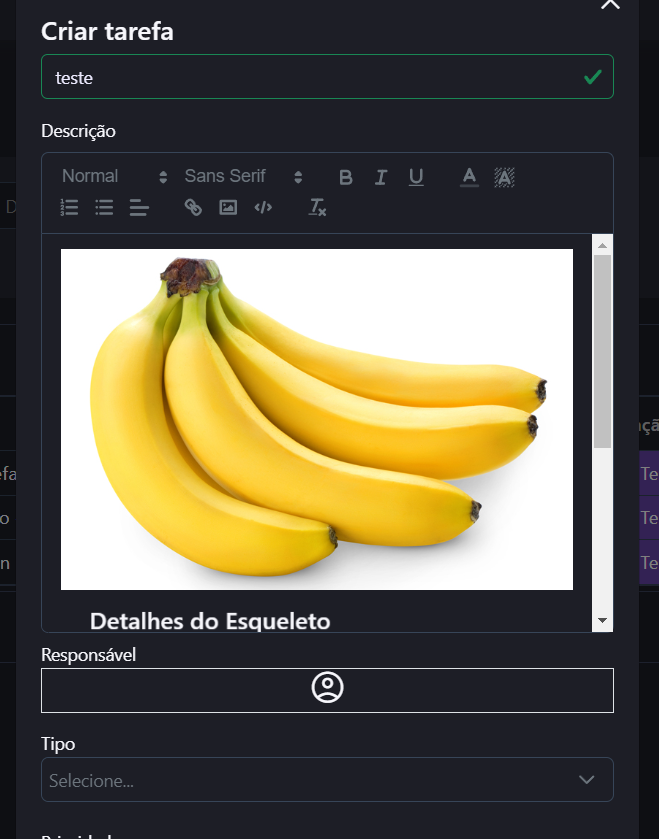The image size is (659, 839).
Task: Close the Criar tarefa dialog
Action: (x=610, y=4)
